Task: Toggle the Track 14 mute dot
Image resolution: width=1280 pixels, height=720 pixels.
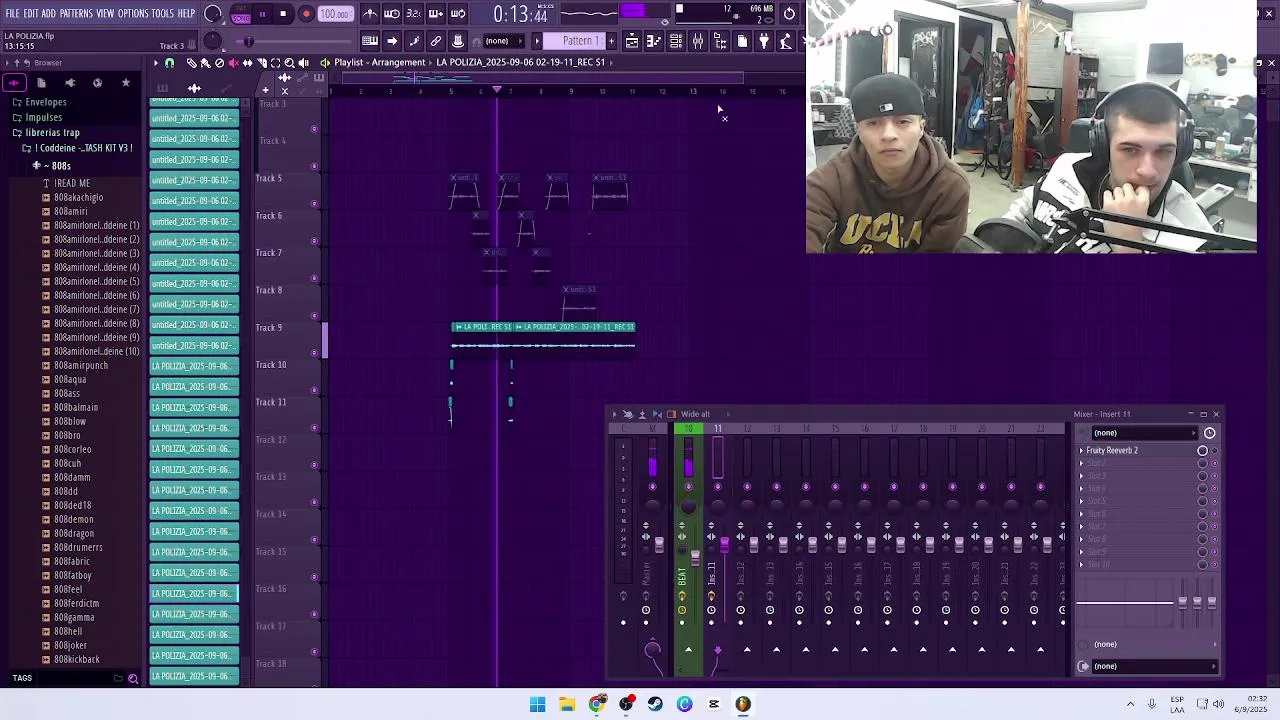Action: point(314,540)
